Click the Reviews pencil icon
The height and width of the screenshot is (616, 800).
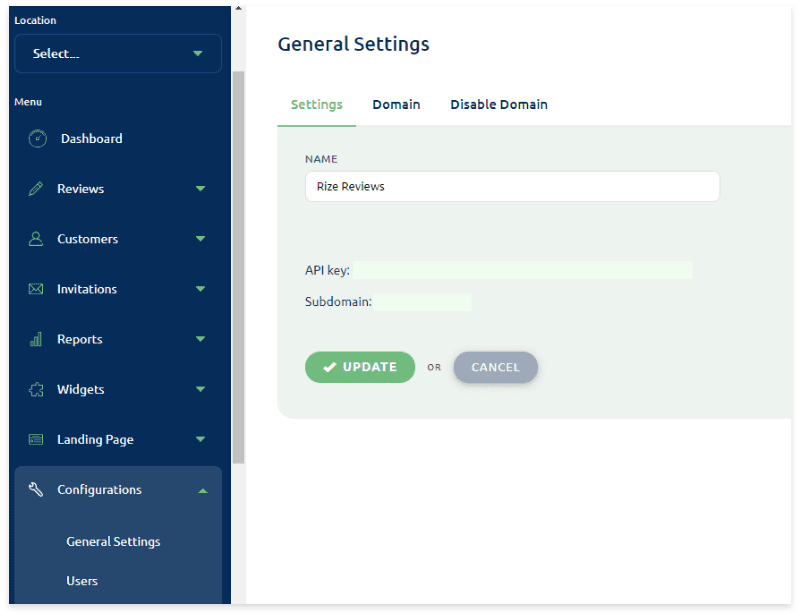point(36,189)
